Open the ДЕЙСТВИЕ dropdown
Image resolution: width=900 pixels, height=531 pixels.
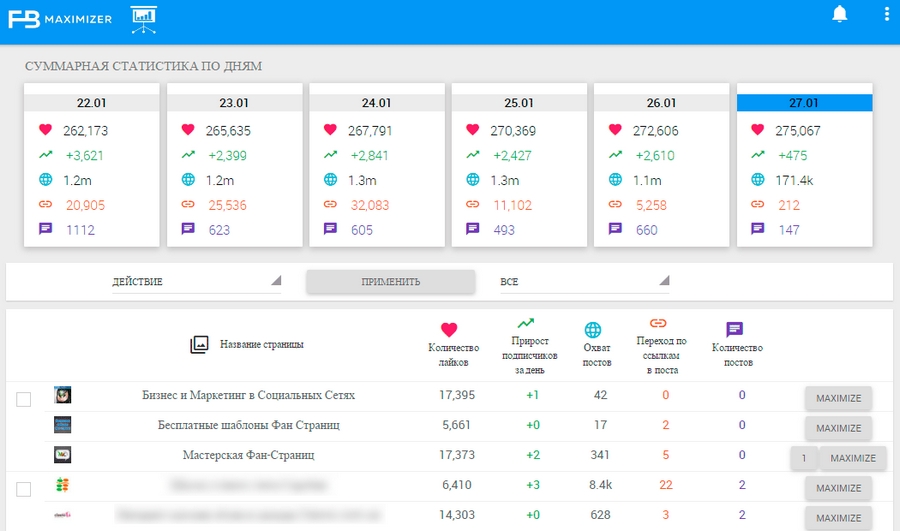pos(196,281)
